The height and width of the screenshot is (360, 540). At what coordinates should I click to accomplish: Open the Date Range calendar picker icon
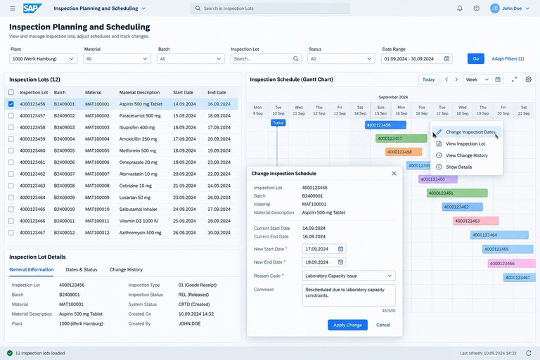[x=446, y=59]
